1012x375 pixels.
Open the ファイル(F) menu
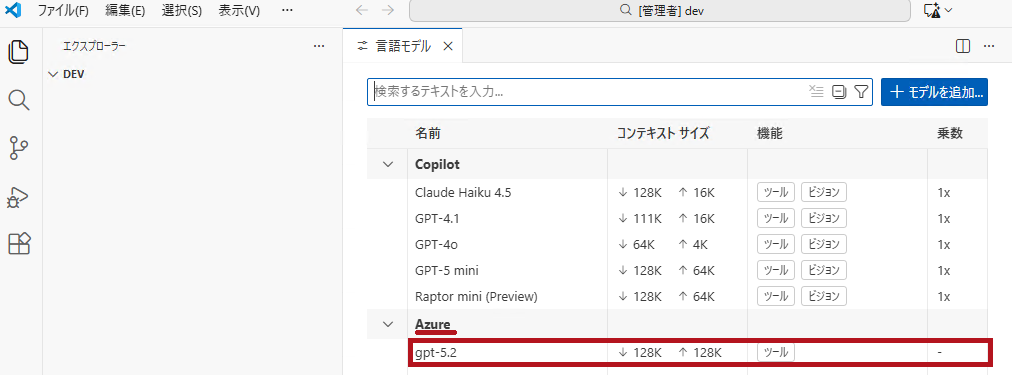click(63, 10)
